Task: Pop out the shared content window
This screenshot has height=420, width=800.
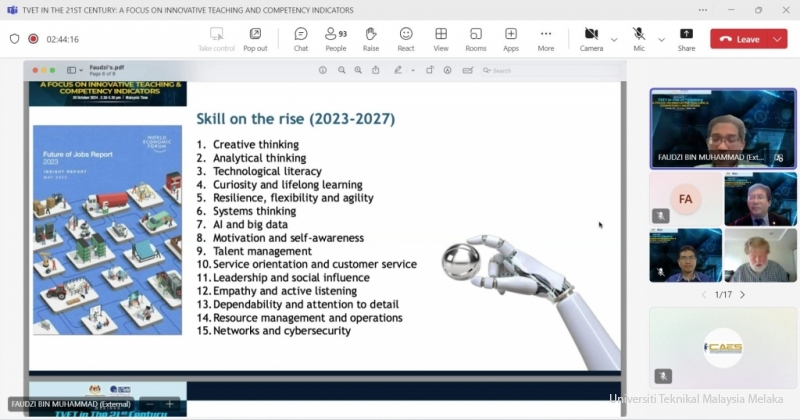Action: point(255,39)
